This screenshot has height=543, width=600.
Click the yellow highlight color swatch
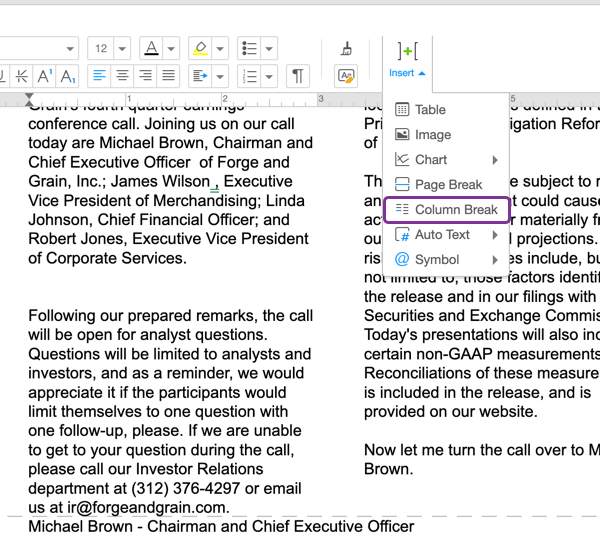(x=200, y=48)
